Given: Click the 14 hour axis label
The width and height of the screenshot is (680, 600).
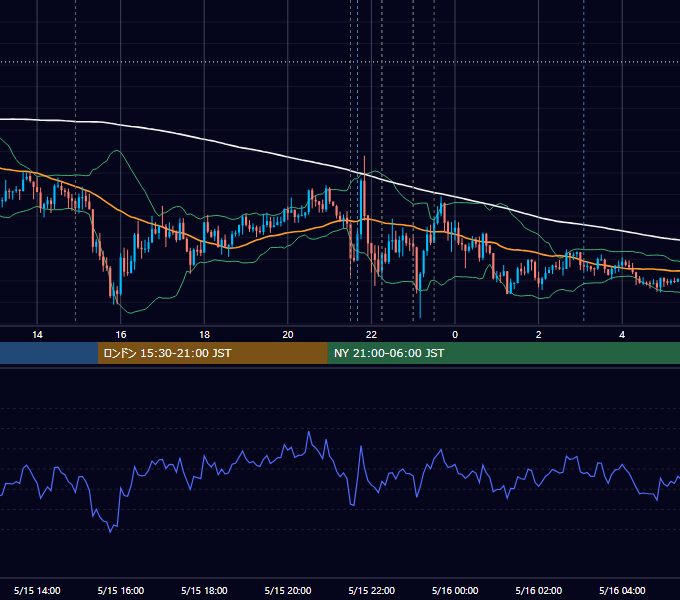Looking at the screenshot, I should [37, 335].
